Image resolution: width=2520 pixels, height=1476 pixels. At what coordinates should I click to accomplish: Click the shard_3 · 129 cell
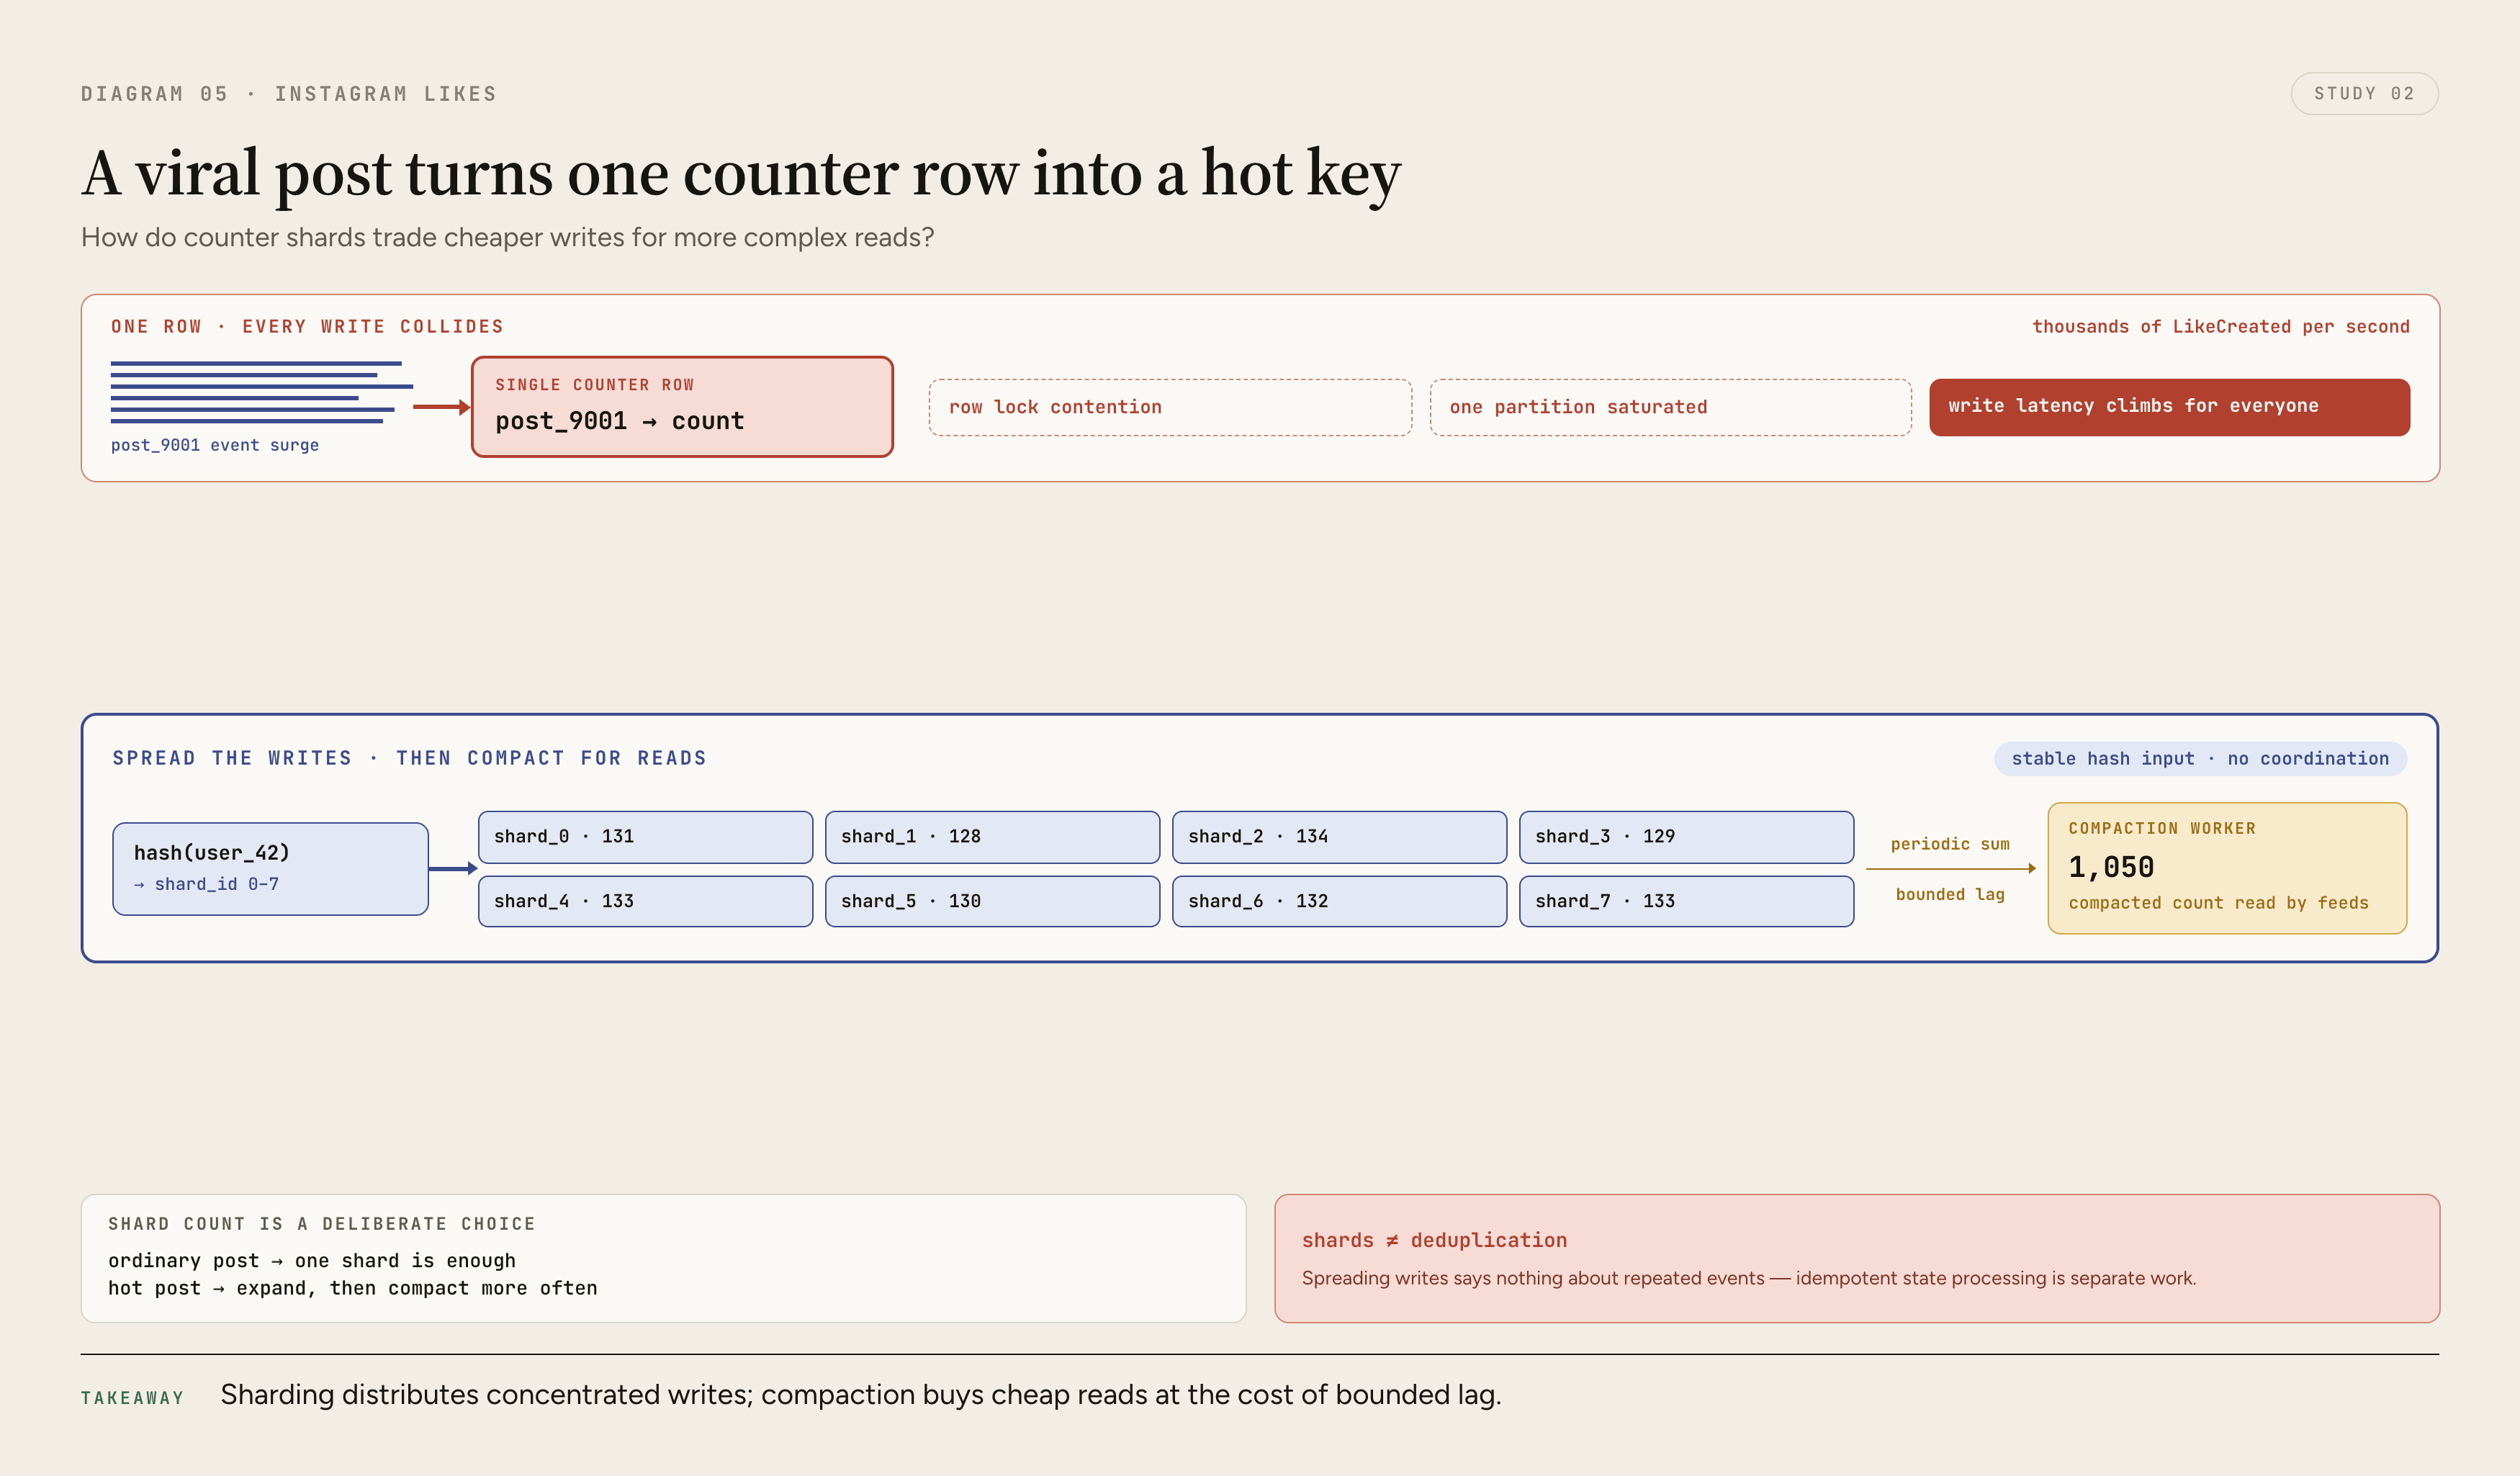tap(1686, 837)
